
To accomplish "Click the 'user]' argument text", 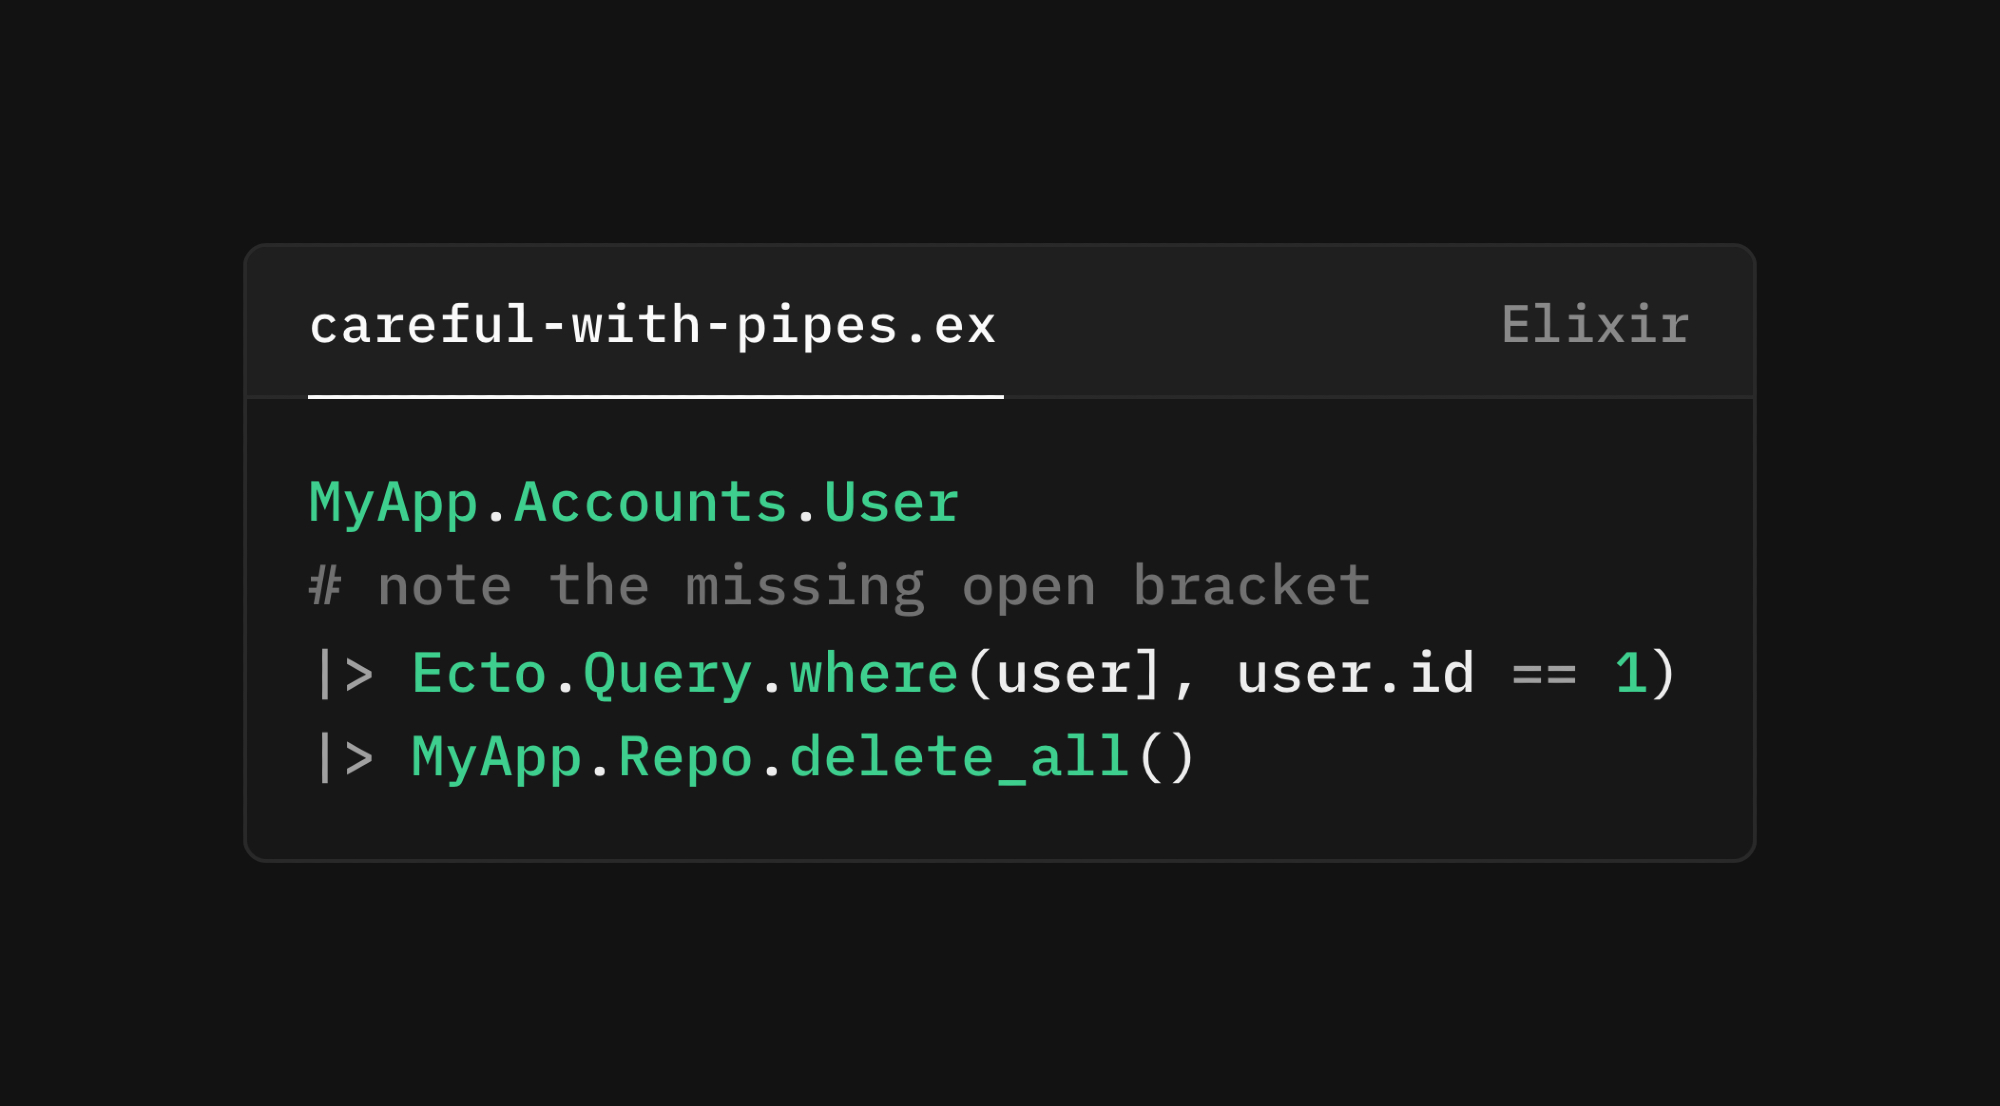I will (x=1078, y=674).
